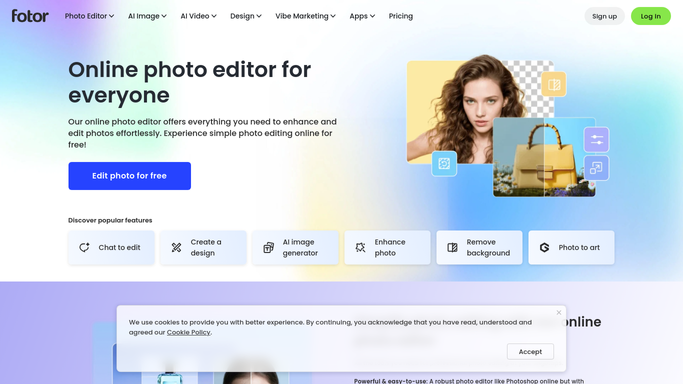
Task: Click the Discover popular features text
Action: 110,220
